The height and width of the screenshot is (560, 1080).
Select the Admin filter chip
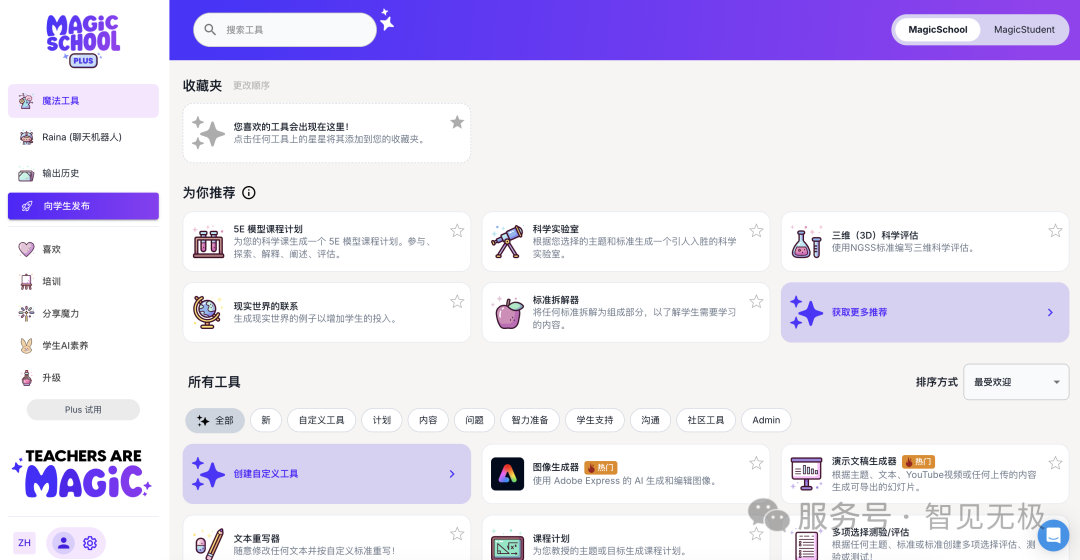766,420
